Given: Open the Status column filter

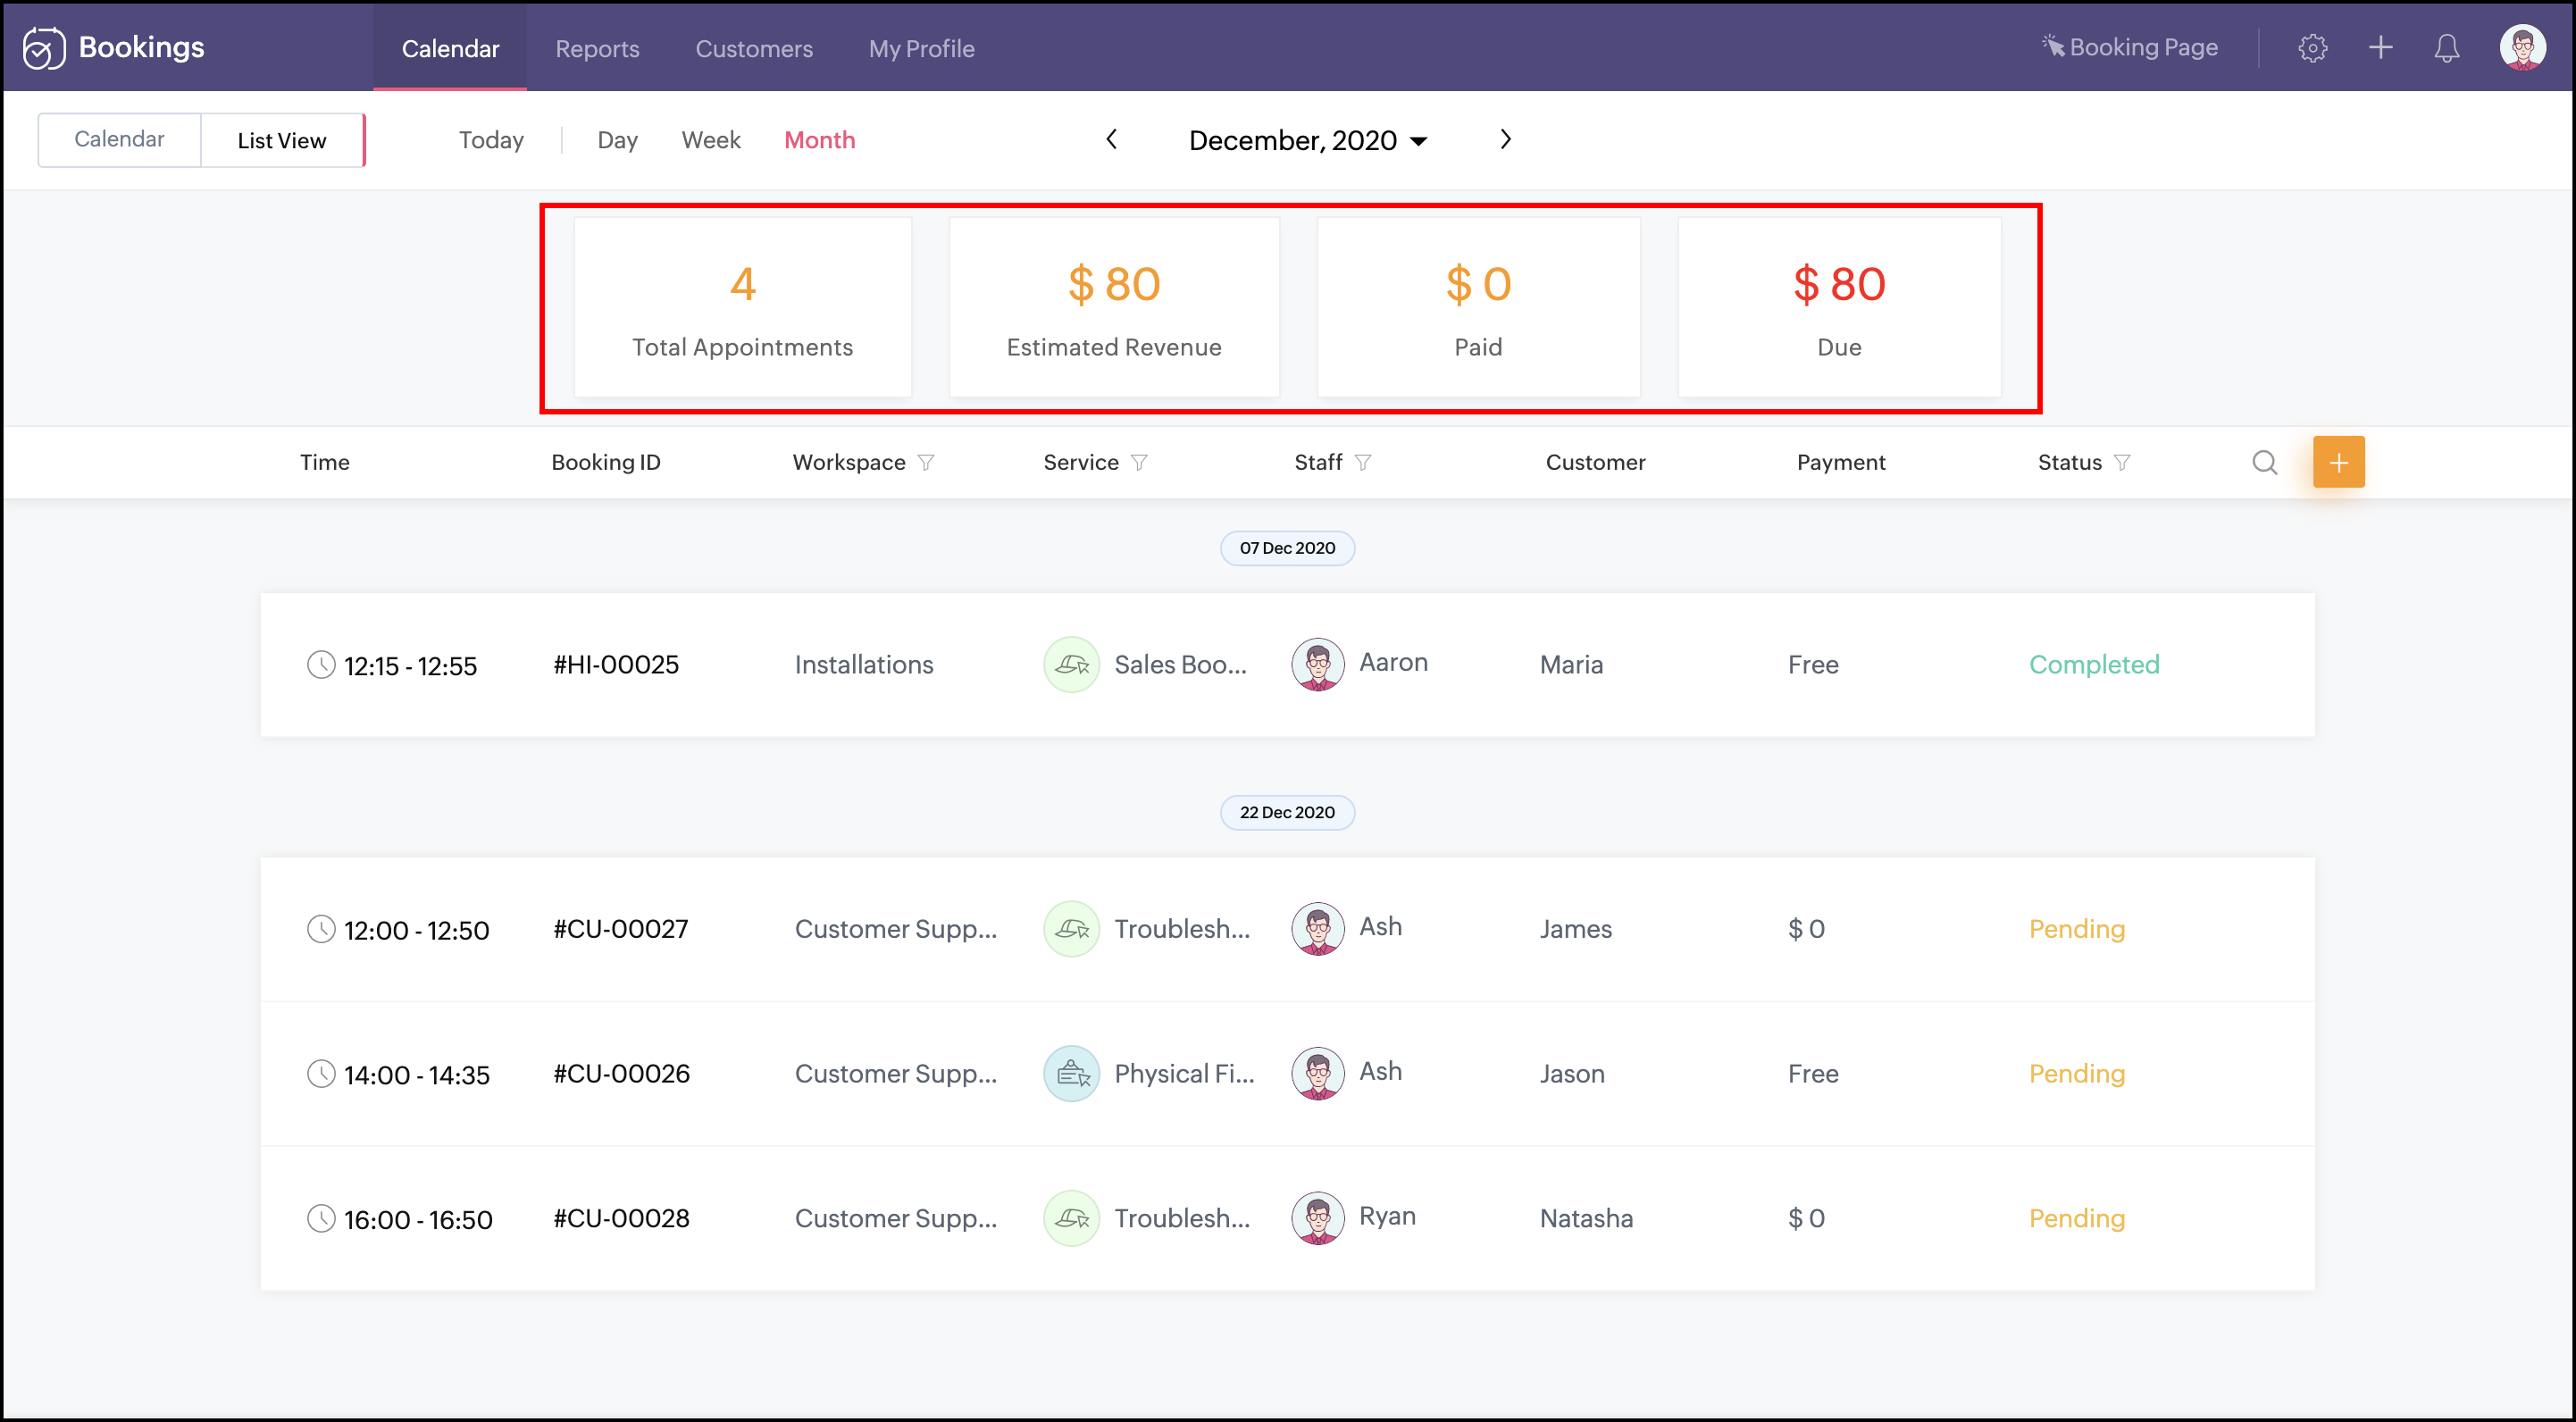Looking at the screenshot, I should click(x=2122, y=462).
